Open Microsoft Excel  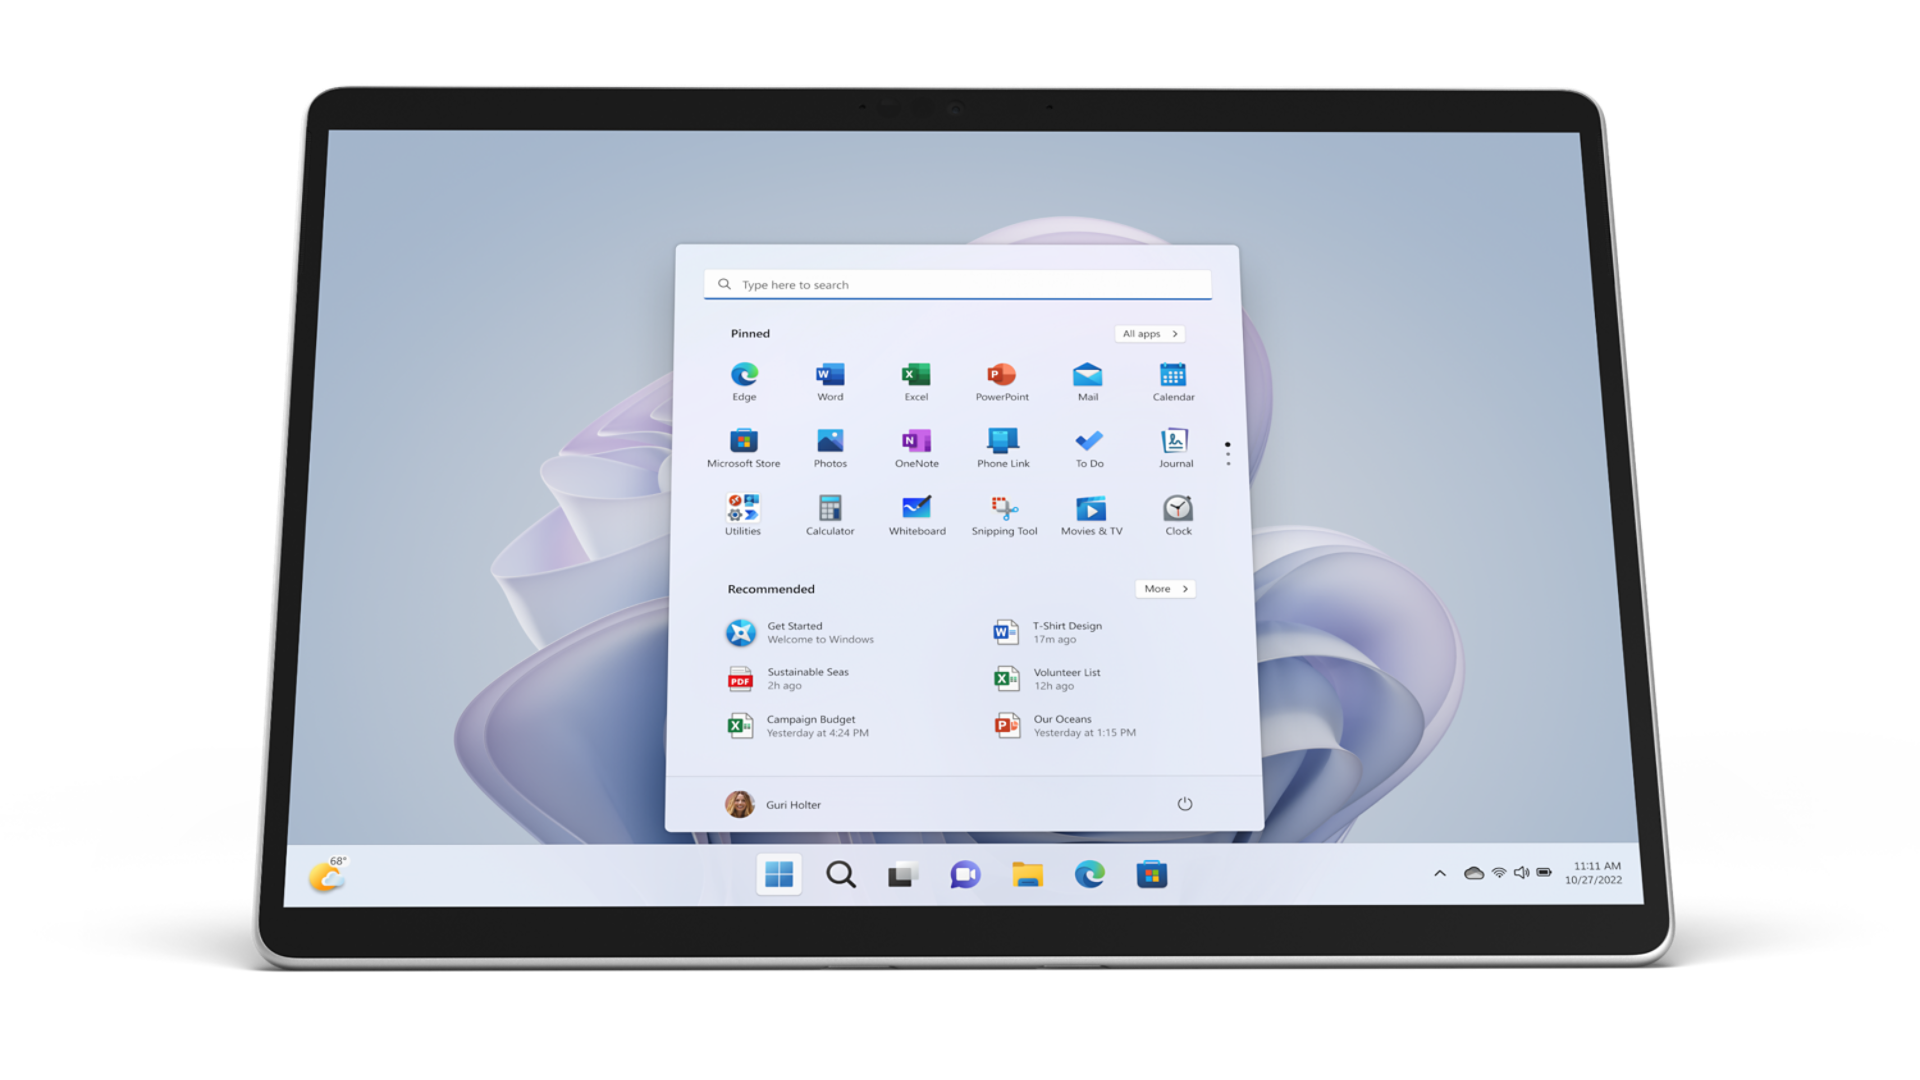(914, 377)
